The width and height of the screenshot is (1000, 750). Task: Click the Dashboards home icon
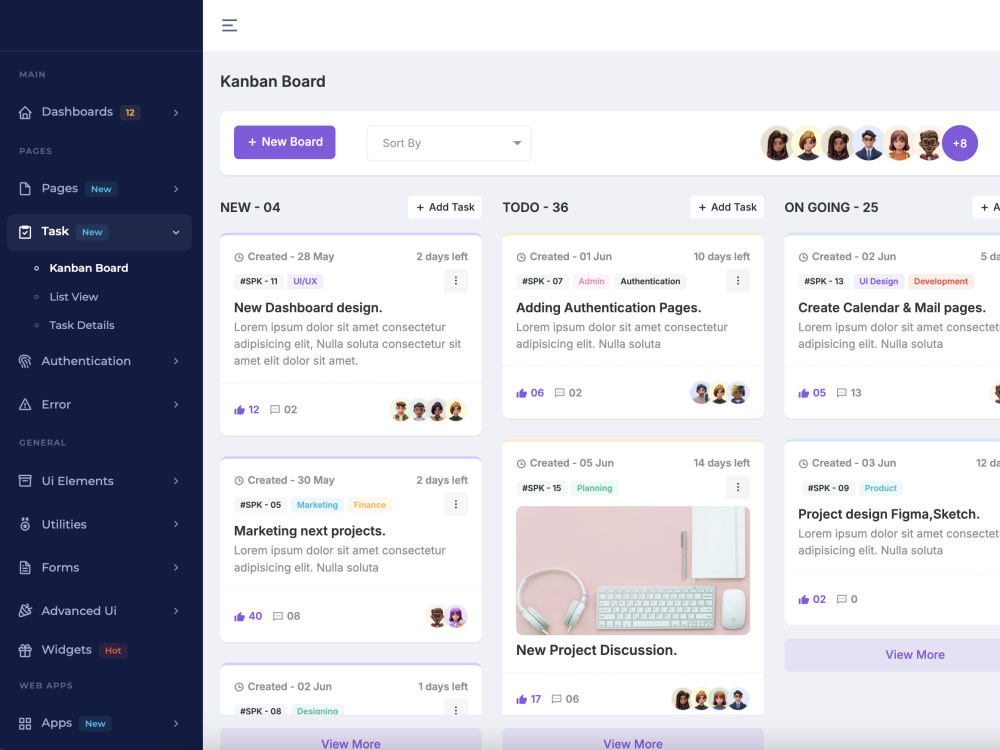point(25,112)
